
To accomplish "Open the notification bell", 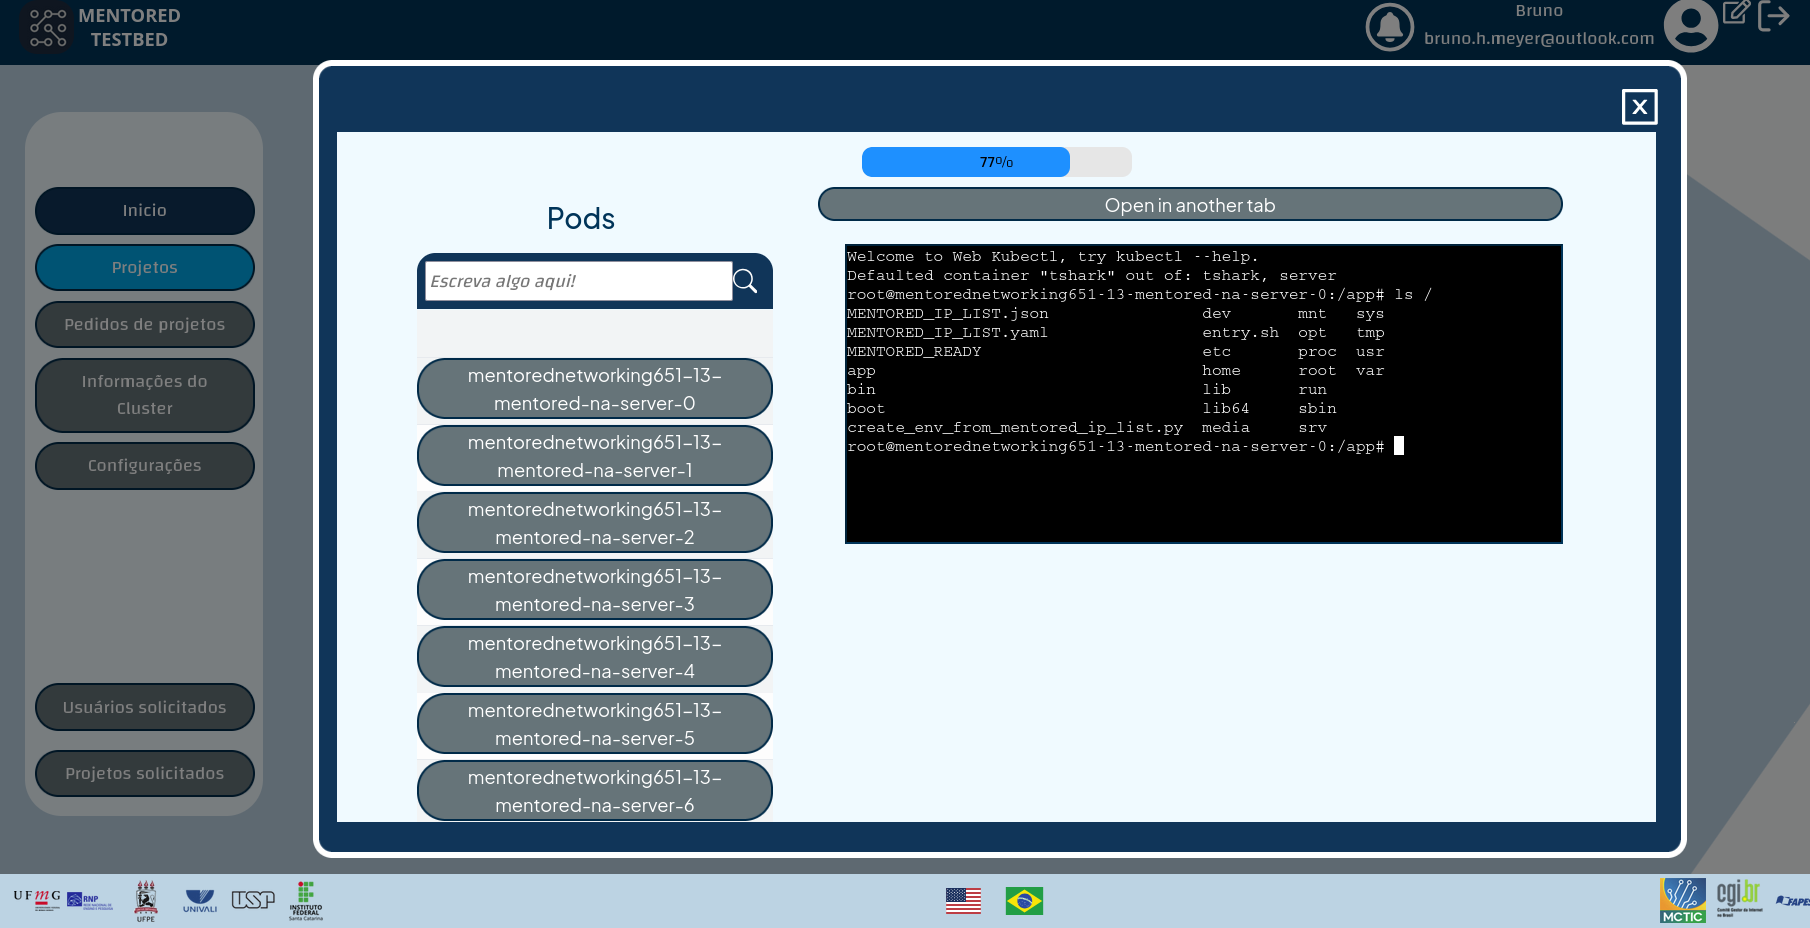I will coord(1389,27).
